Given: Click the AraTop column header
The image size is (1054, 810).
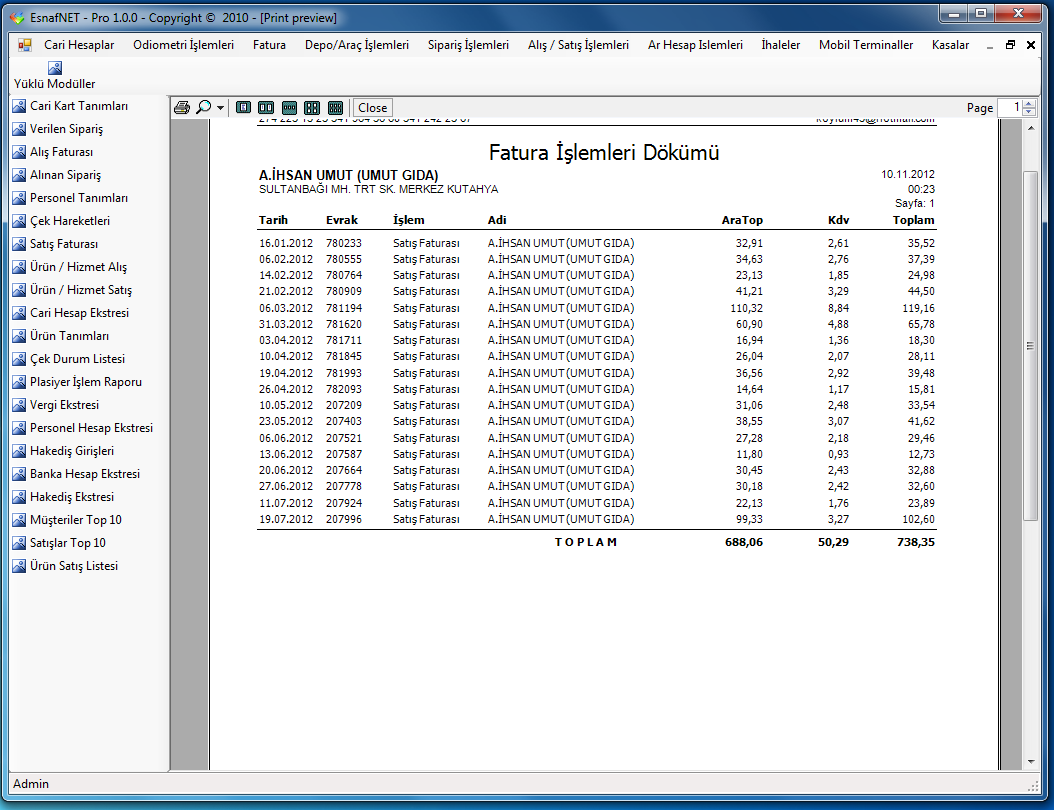Looking at the screenshot, I should coord(742,220).
